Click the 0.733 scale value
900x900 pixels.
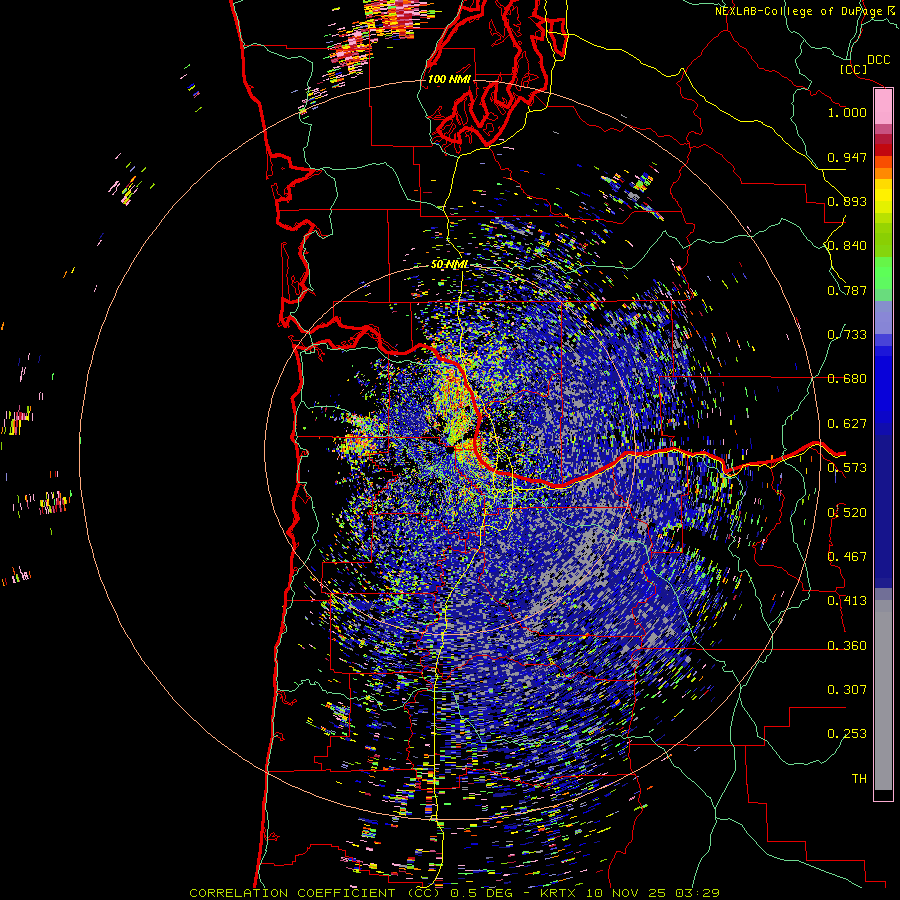[847, 335]
